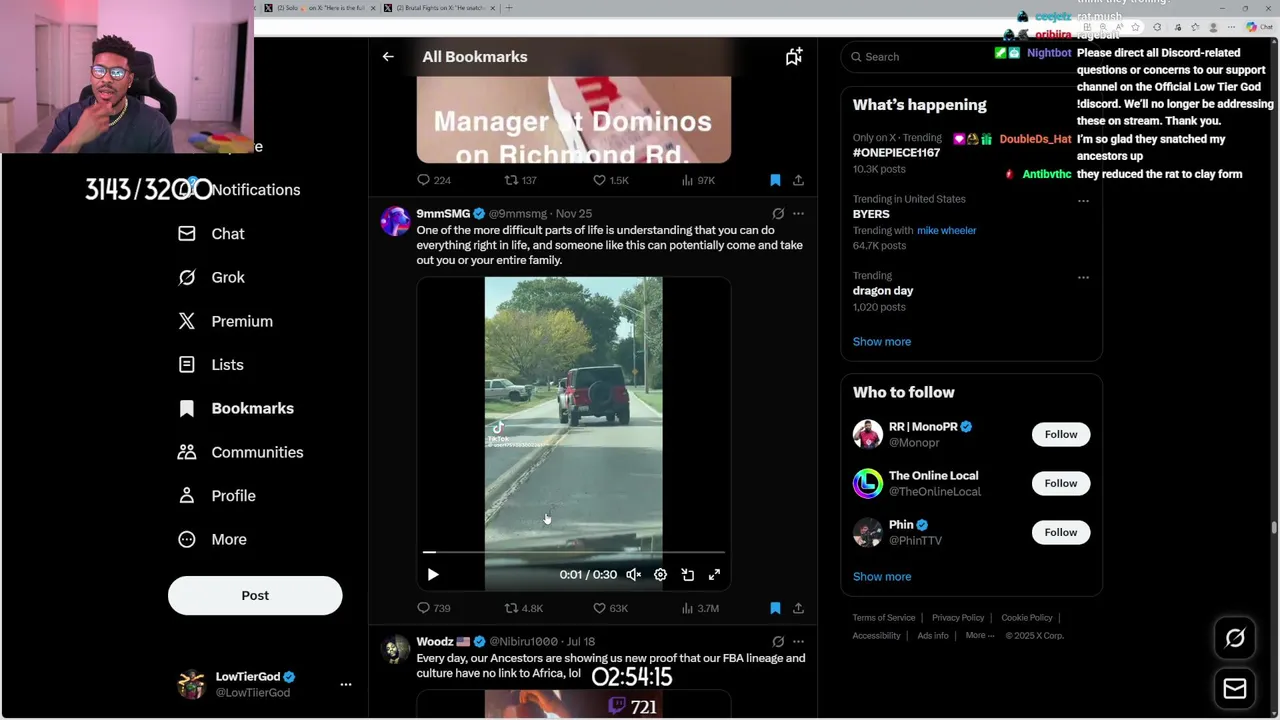Toggle picture-in-picture on the video
The image size is (1280, 720).
pos(687,575)
